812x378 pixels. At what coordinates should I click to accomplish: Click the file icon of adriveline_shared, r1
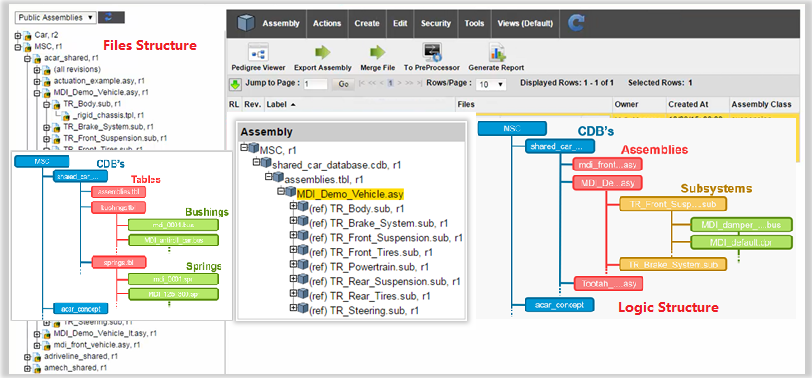coord(36,357)
